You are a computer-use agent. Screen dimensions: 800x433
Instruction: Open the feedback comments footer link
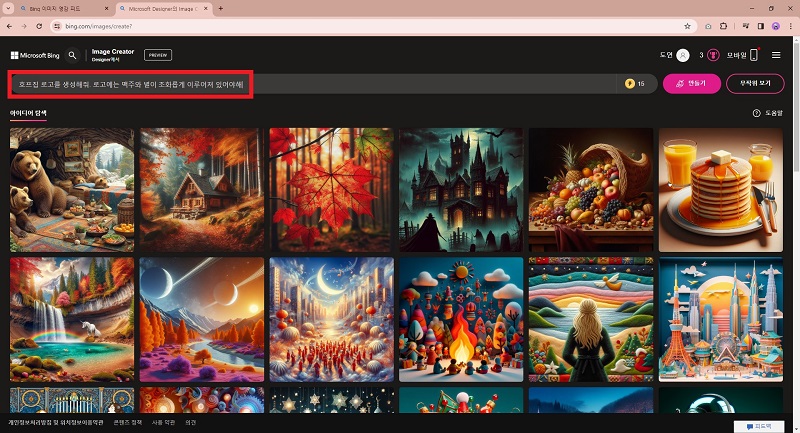pyautogui.click(x=190, y=423)
